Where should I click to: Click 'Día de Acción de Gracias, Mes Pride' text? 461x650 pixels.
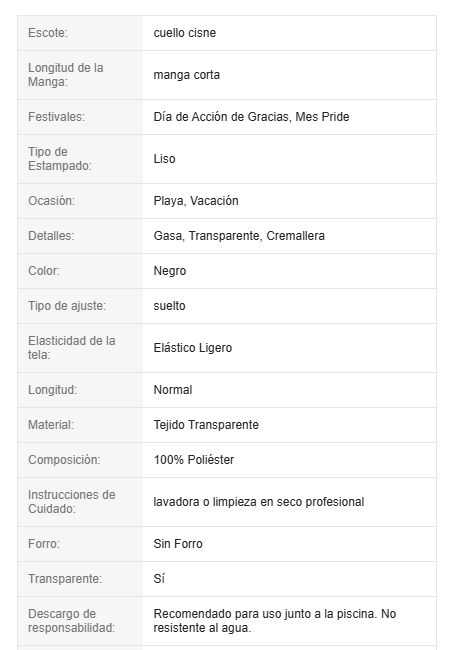(x=251, y=117)
